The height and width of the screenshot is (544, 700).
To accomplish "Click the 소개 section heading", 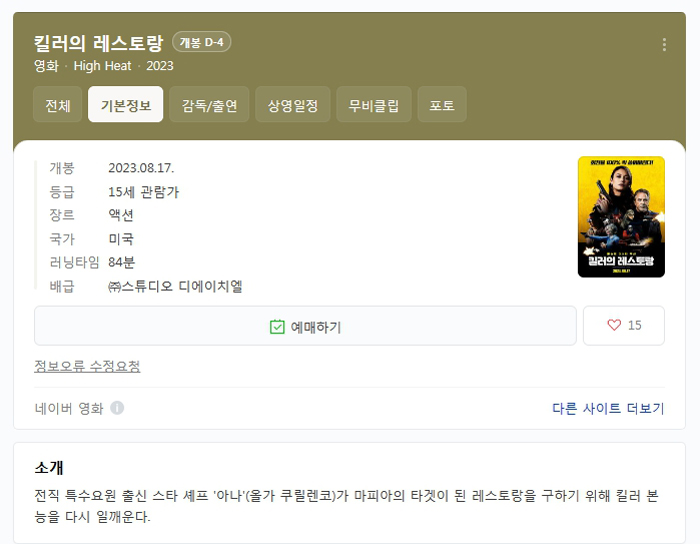I will (50, 468).
